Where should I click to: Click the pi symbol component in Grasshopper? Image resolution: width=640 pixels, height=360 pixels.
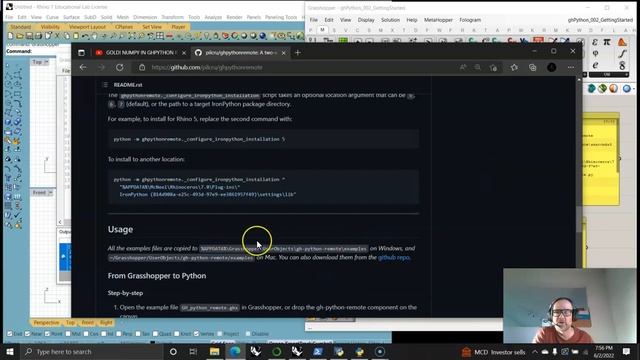(x=607, y=42)
